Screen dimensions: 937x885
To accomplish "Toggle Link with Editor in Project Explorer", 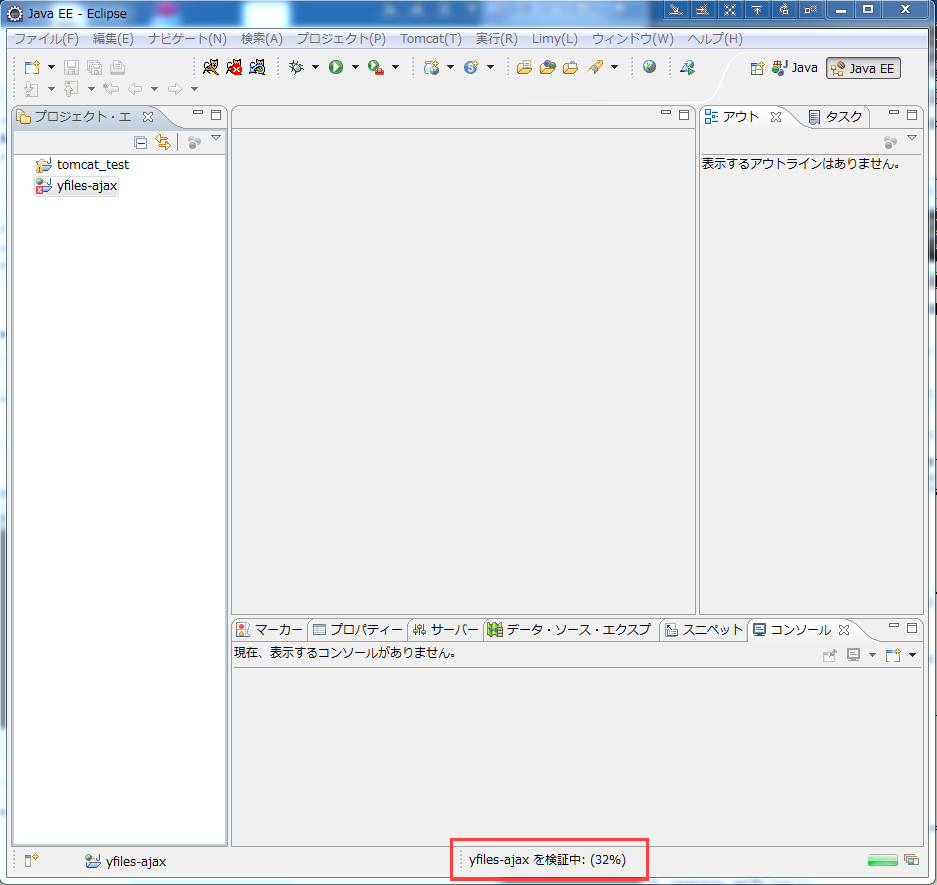I will tap(162, 142).
